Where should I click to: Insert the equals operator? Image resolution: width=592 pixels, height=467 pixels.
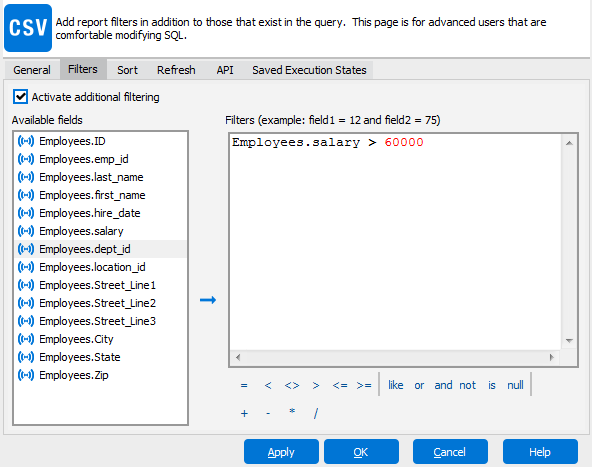(x=244, y=385)
